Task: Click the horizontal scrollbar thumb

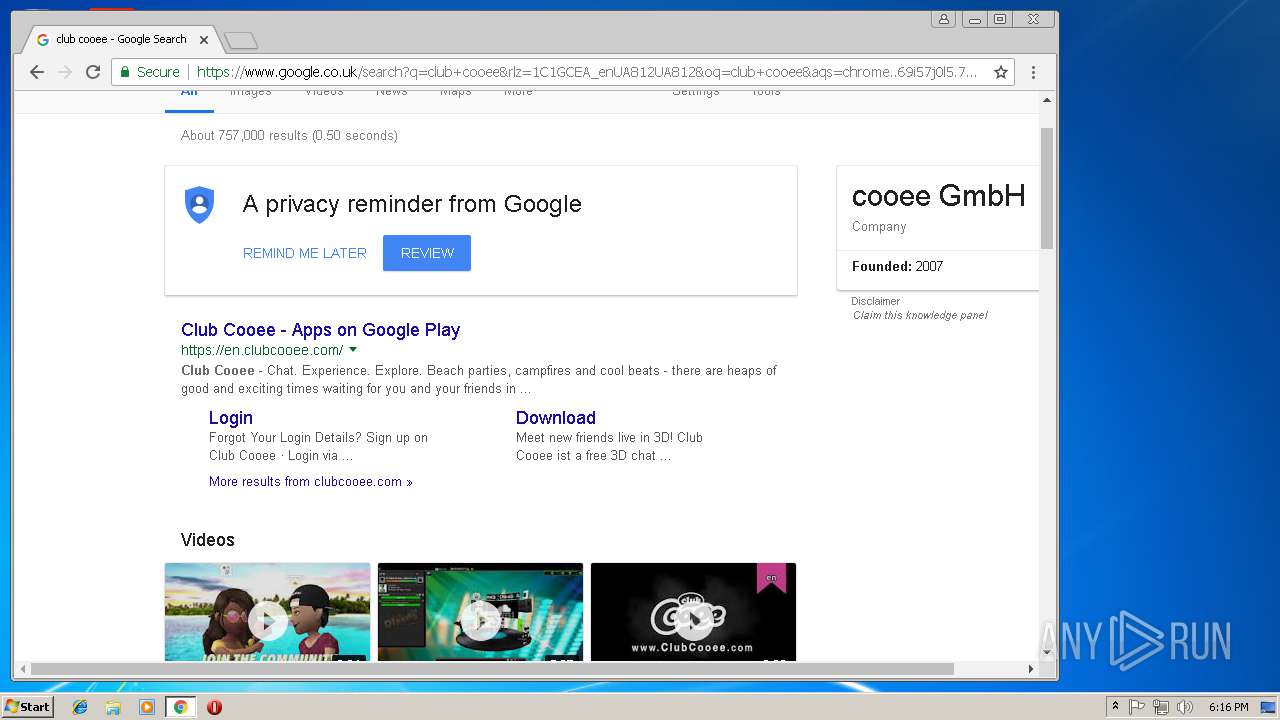Action: (492, 669)
